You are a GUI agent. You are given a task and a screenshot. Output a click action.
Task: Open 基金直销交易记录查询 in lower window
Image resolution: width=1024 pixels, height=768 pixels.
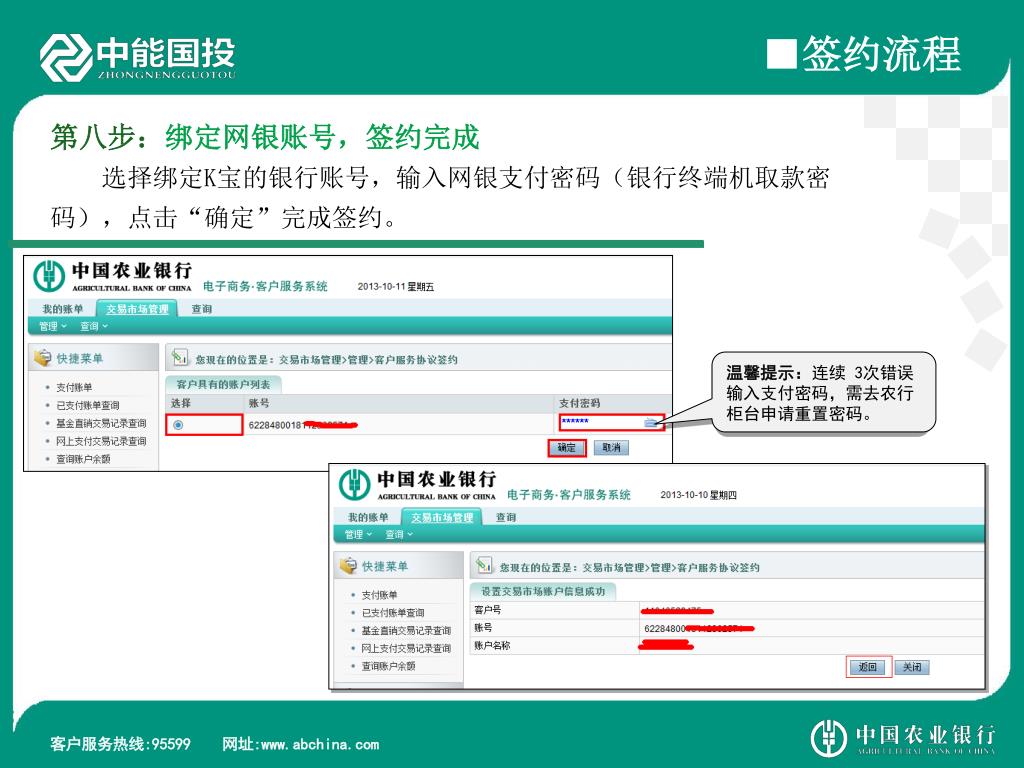tap(406, 630)
